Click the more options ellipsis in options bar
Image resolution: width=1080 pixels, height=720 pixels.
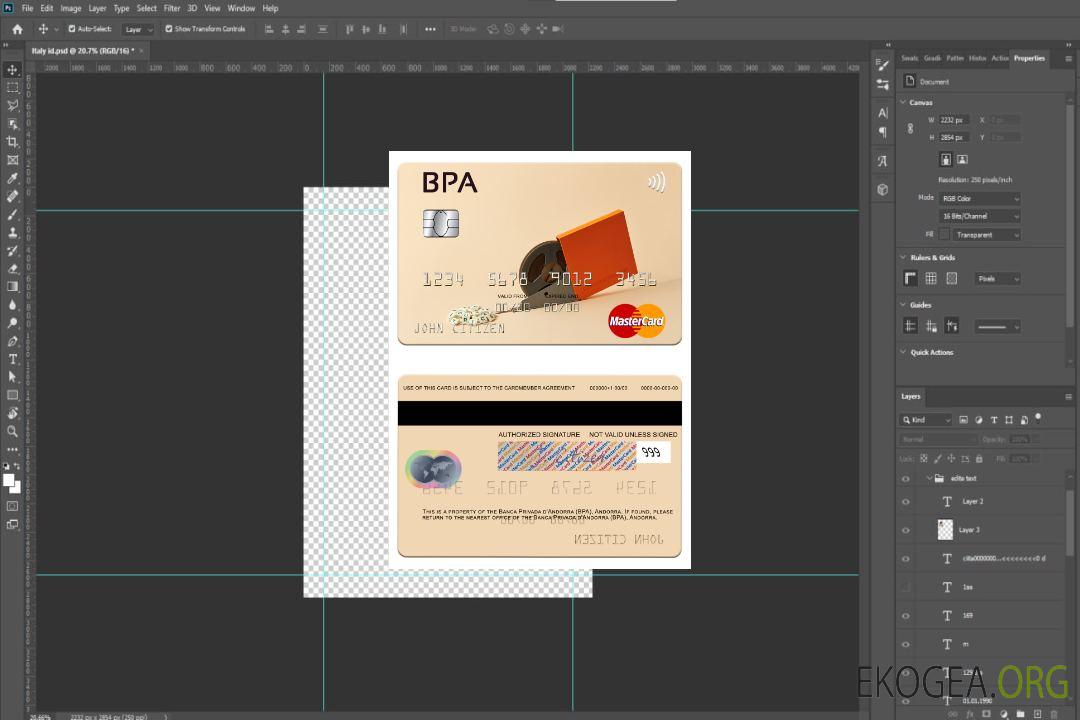(430, 29)
